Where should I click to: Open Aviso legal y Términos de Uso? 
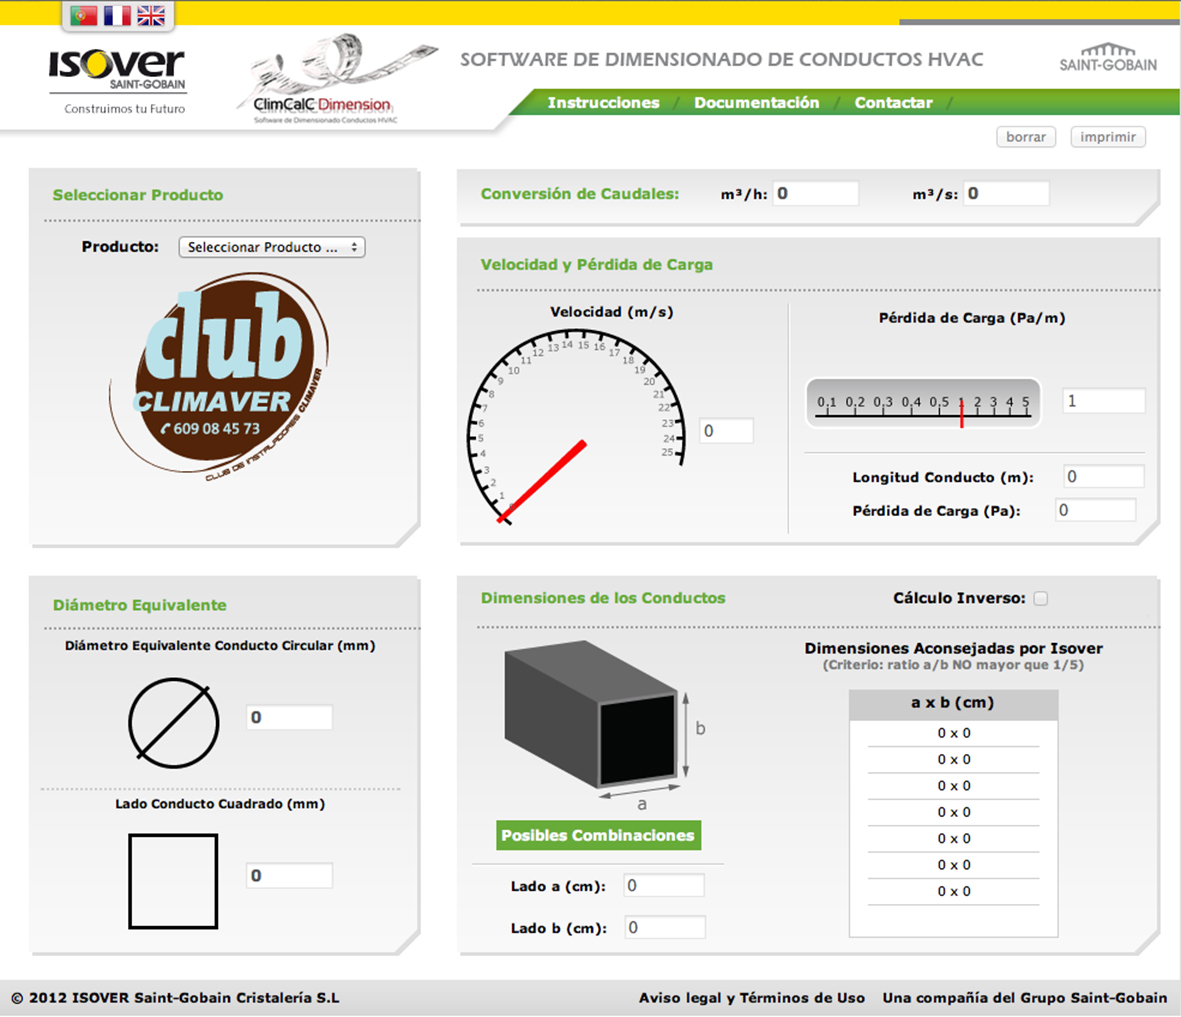point(751,997)
